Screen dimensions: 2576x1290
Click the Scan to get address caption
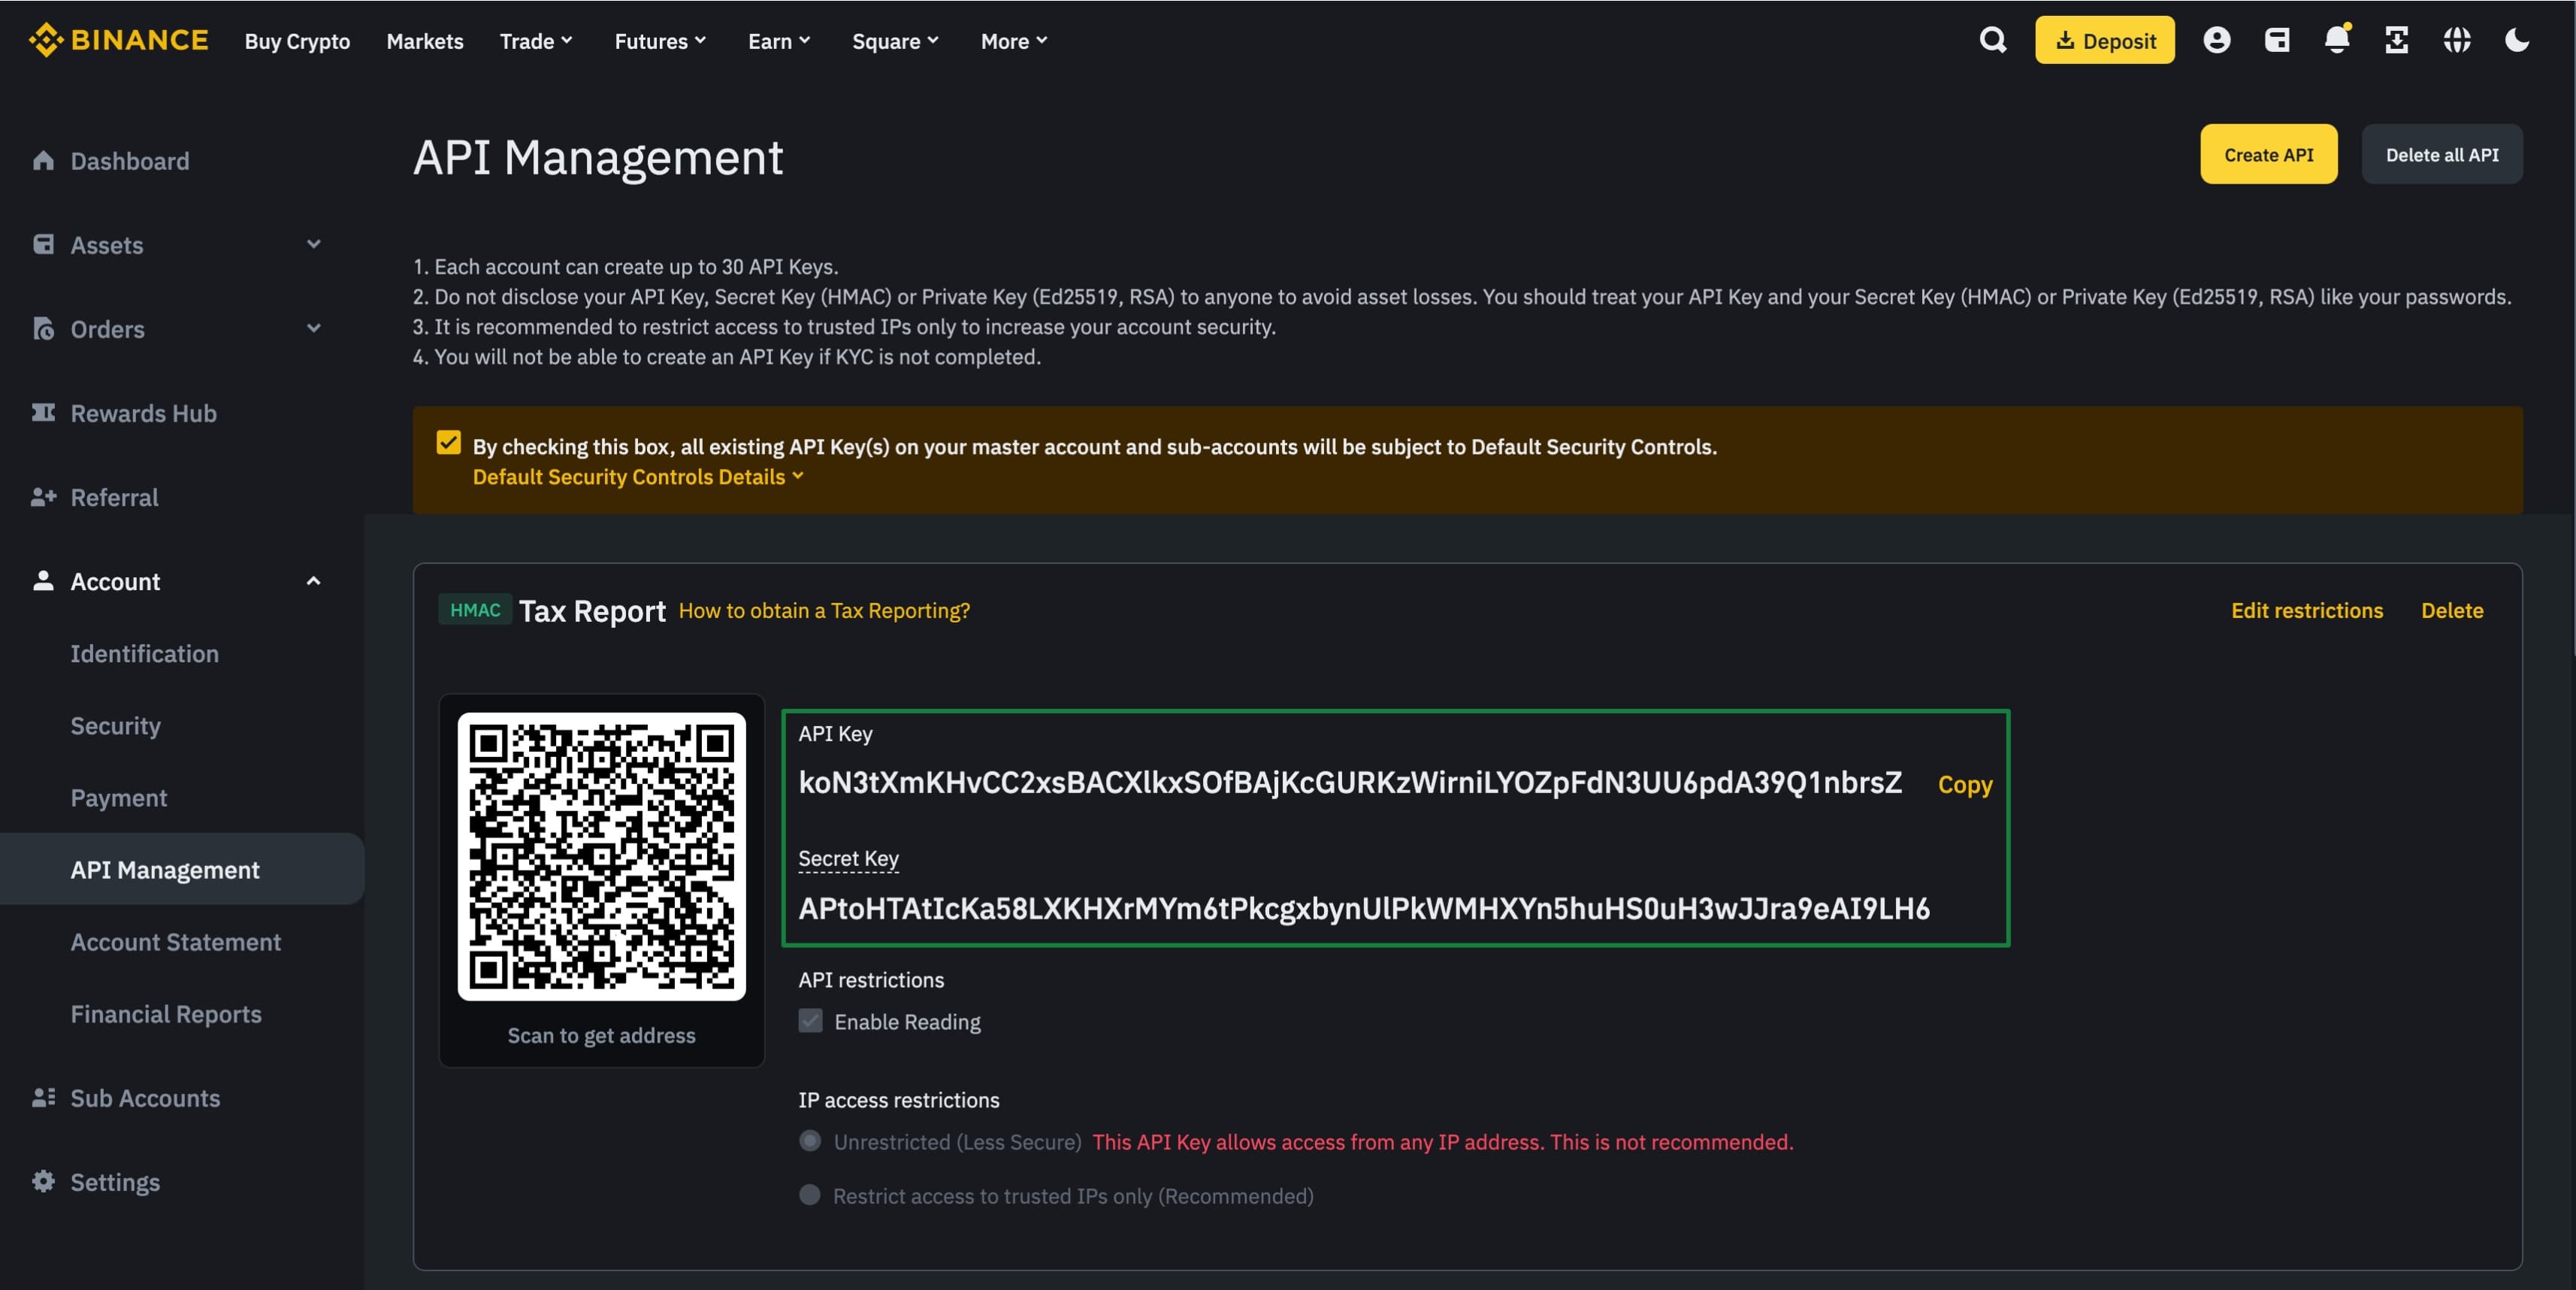click(601, 1035)
